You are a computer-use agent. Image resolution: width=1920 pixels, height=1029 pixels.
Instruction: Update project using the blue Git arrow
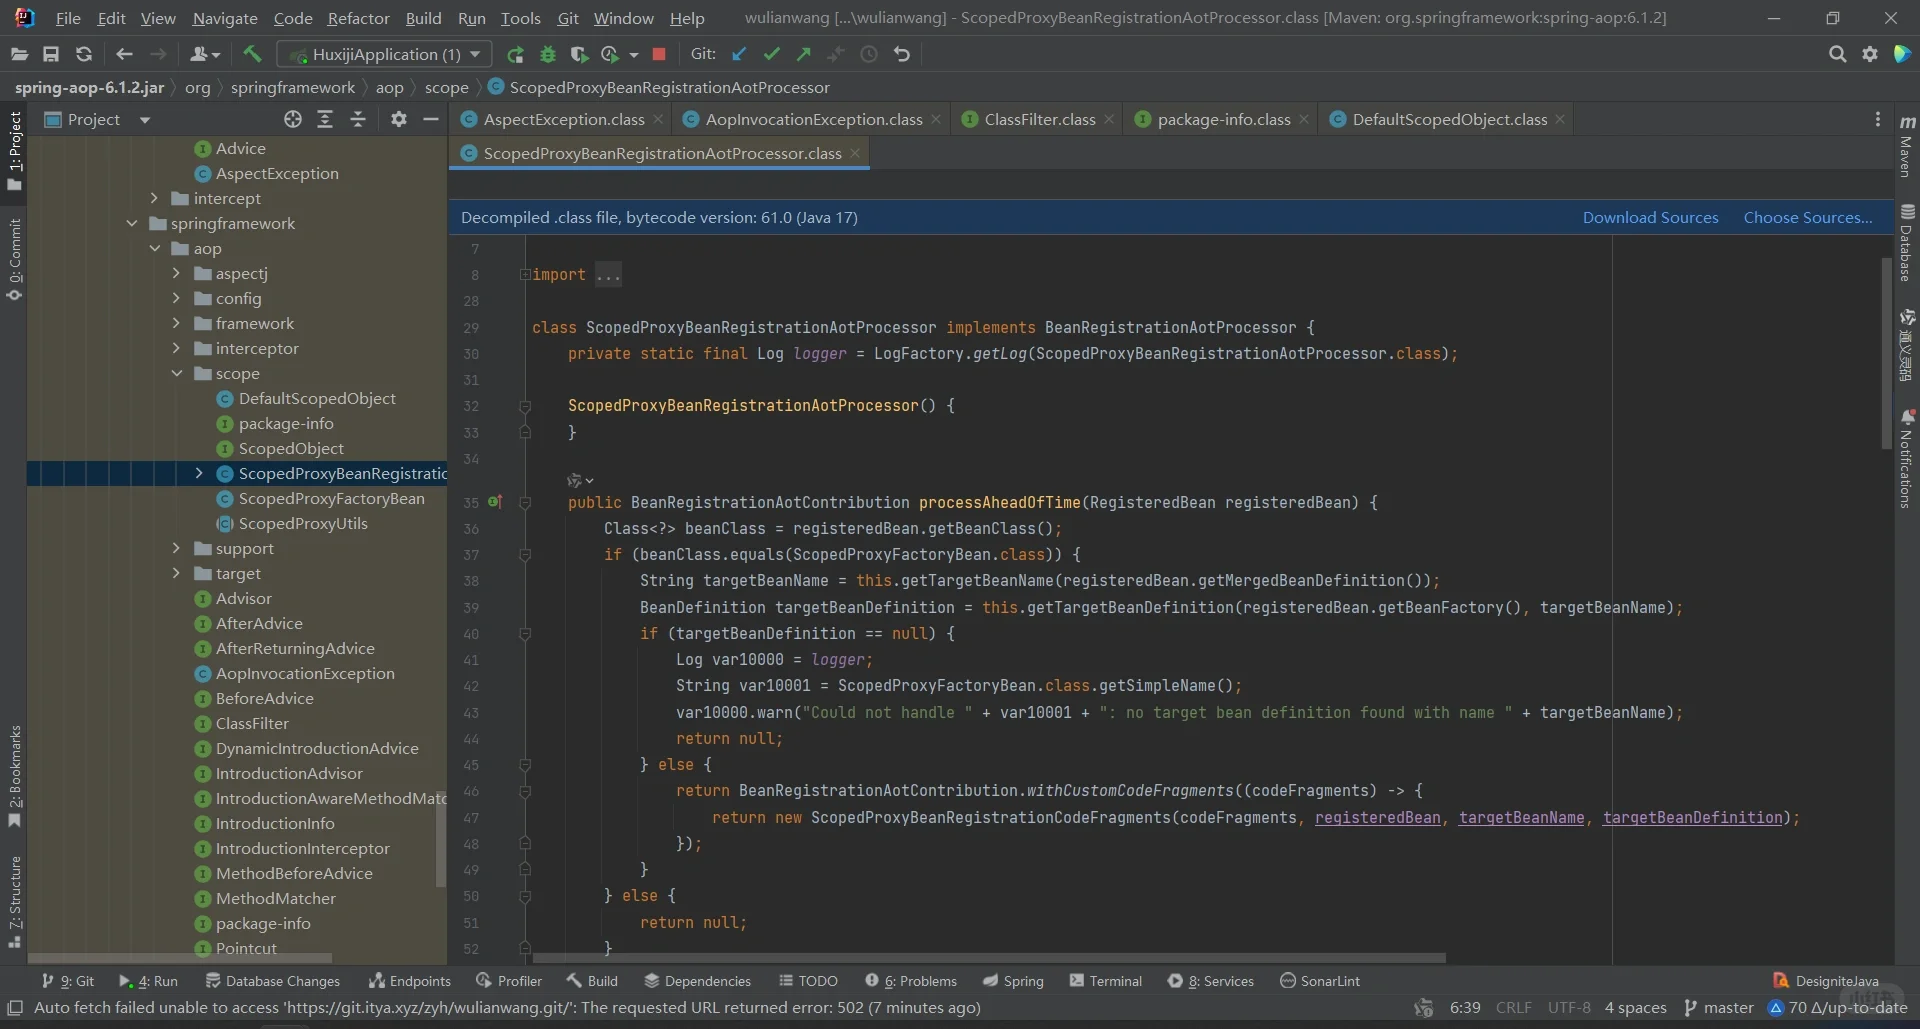click(739, 54)
